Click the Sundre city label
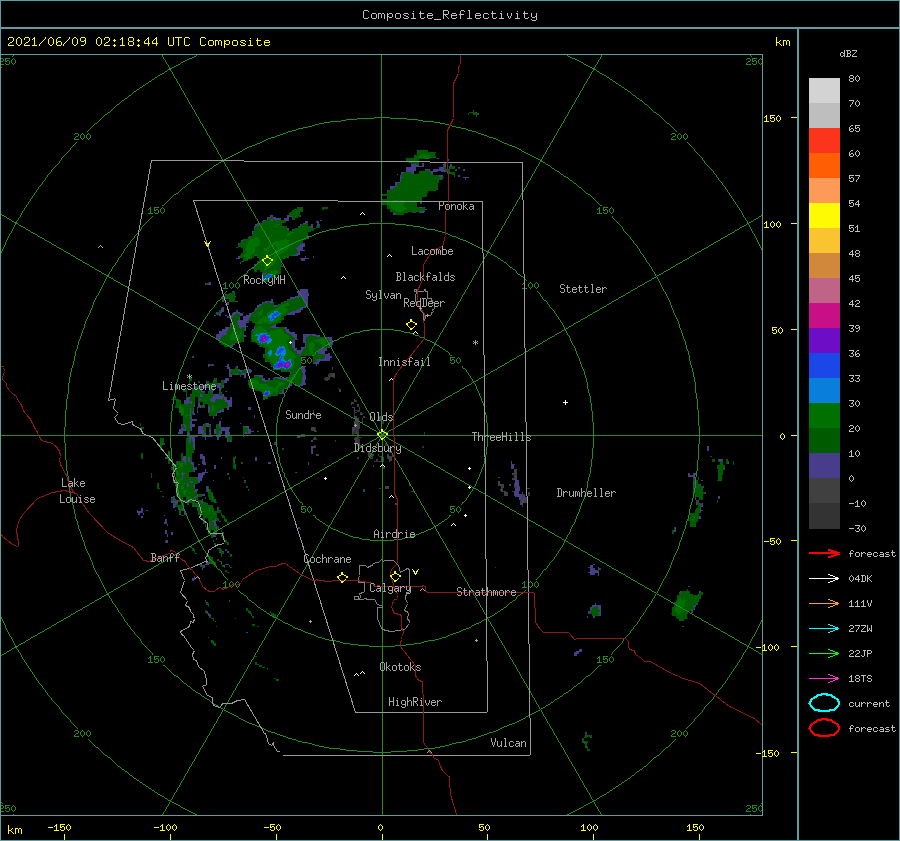 [x=303, y=414]
